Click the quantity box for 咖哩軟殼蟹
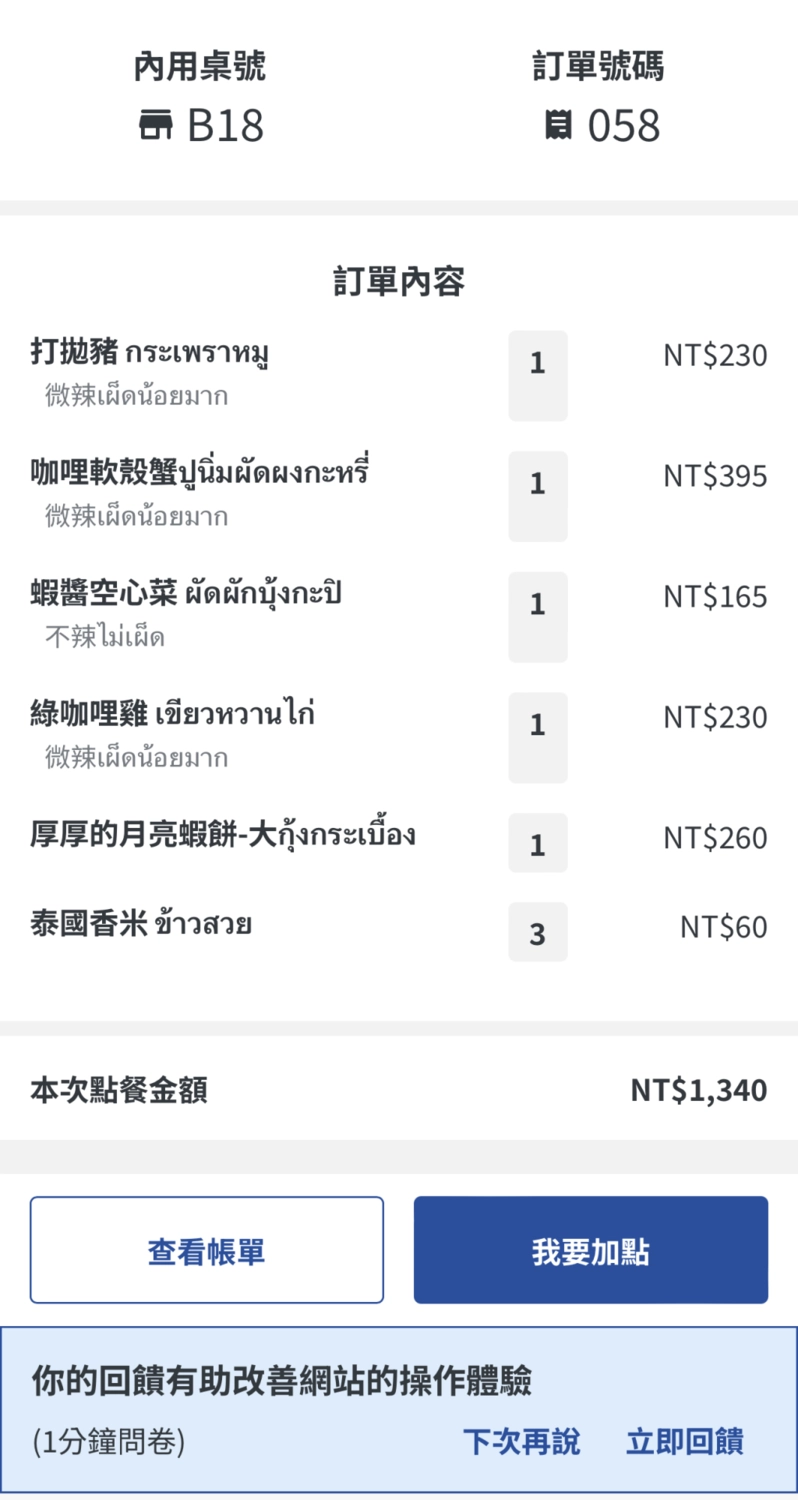Screen dimensions: 798x1500 pos(538,496)
